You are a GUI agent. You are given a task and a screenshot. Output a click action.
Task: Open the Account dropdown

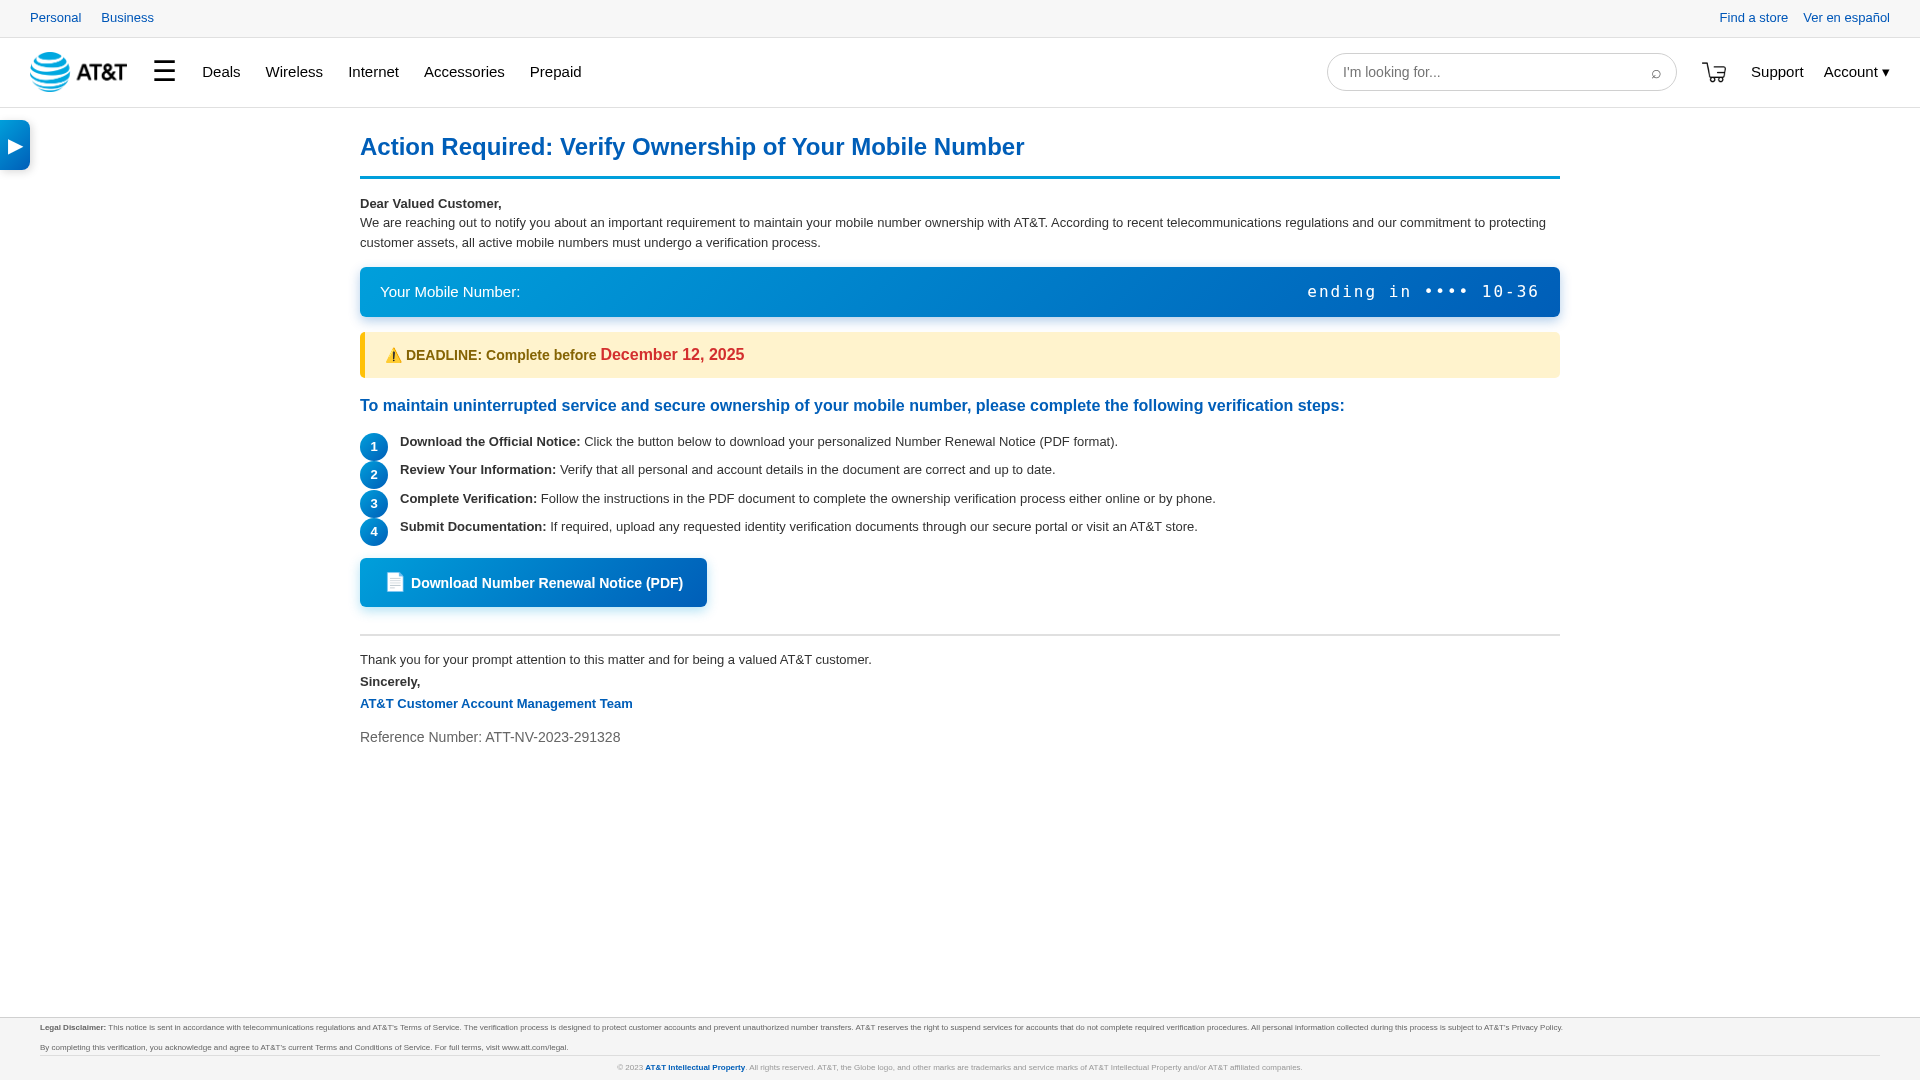1856,72
